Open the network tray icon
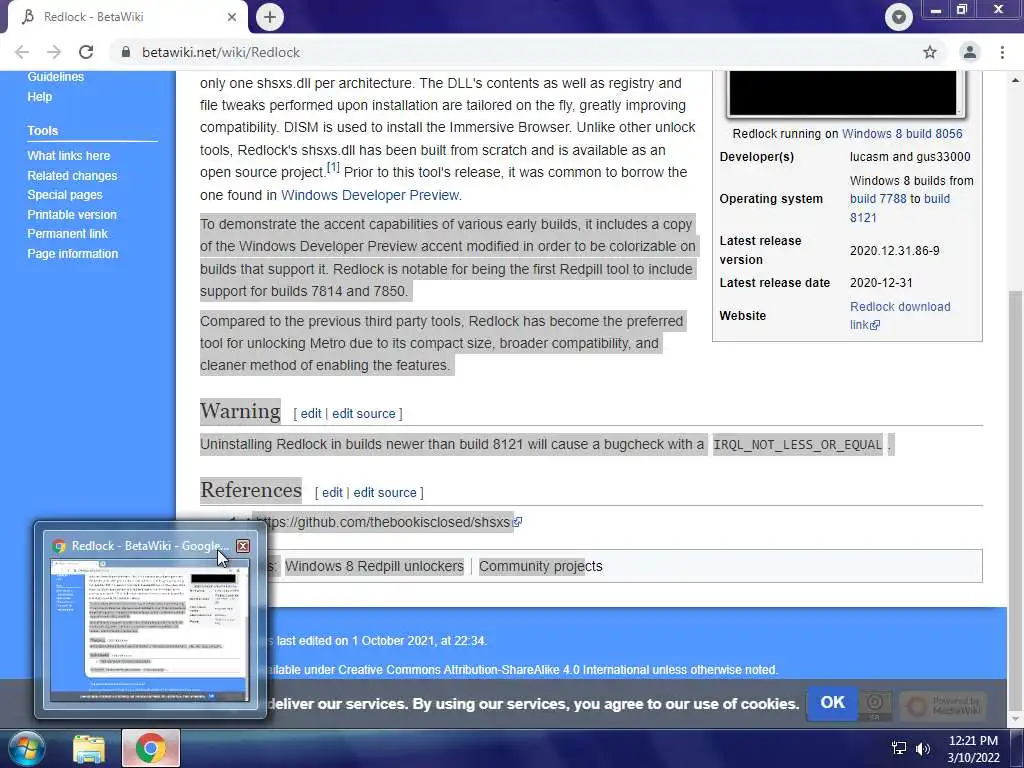 tap(899, 748)
